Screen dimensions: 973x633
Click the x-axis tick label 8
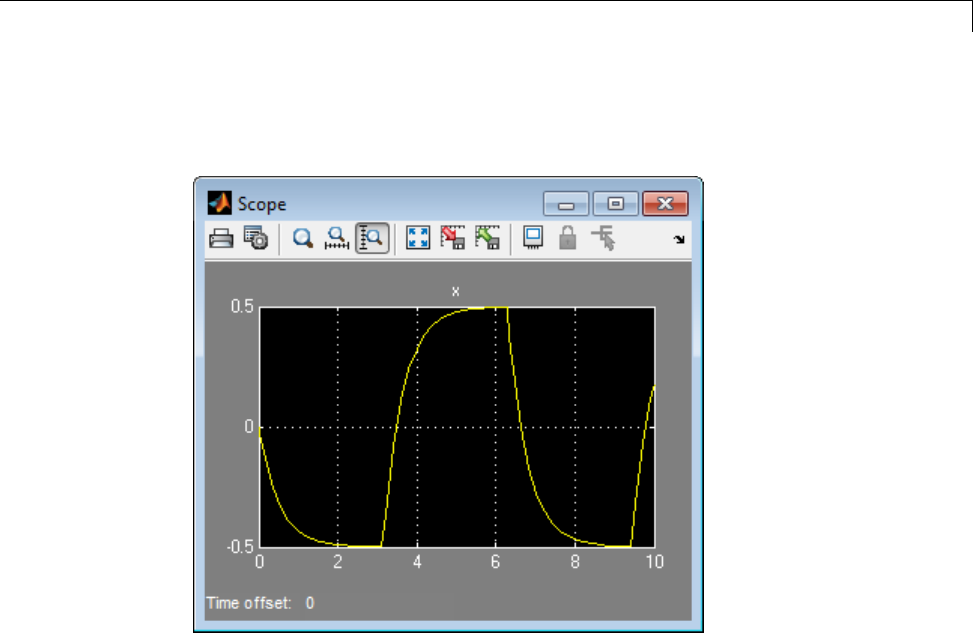[575, 562]
